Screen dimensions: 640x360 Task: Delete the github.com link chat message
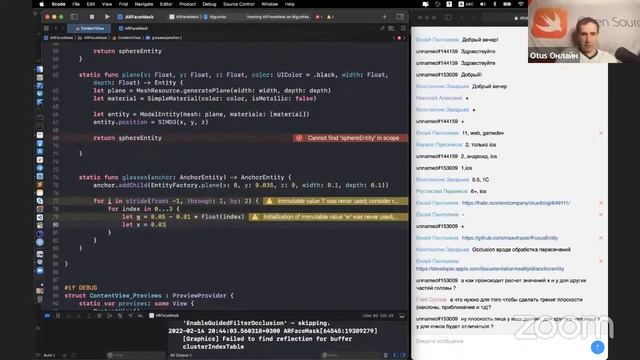coord(600,238)
